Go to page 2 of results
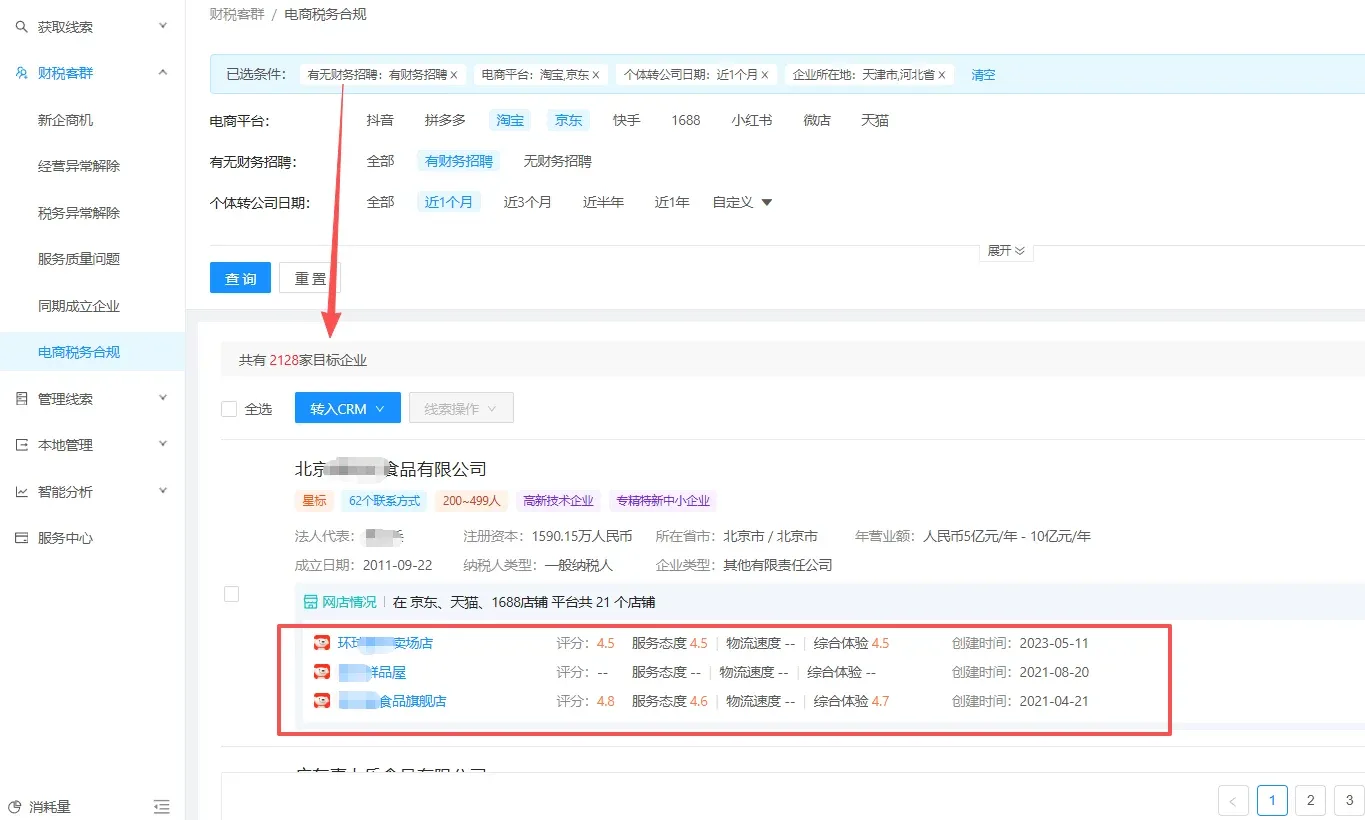The image size is (1365, 820). pyautogui.click(x=1310, y=800)
